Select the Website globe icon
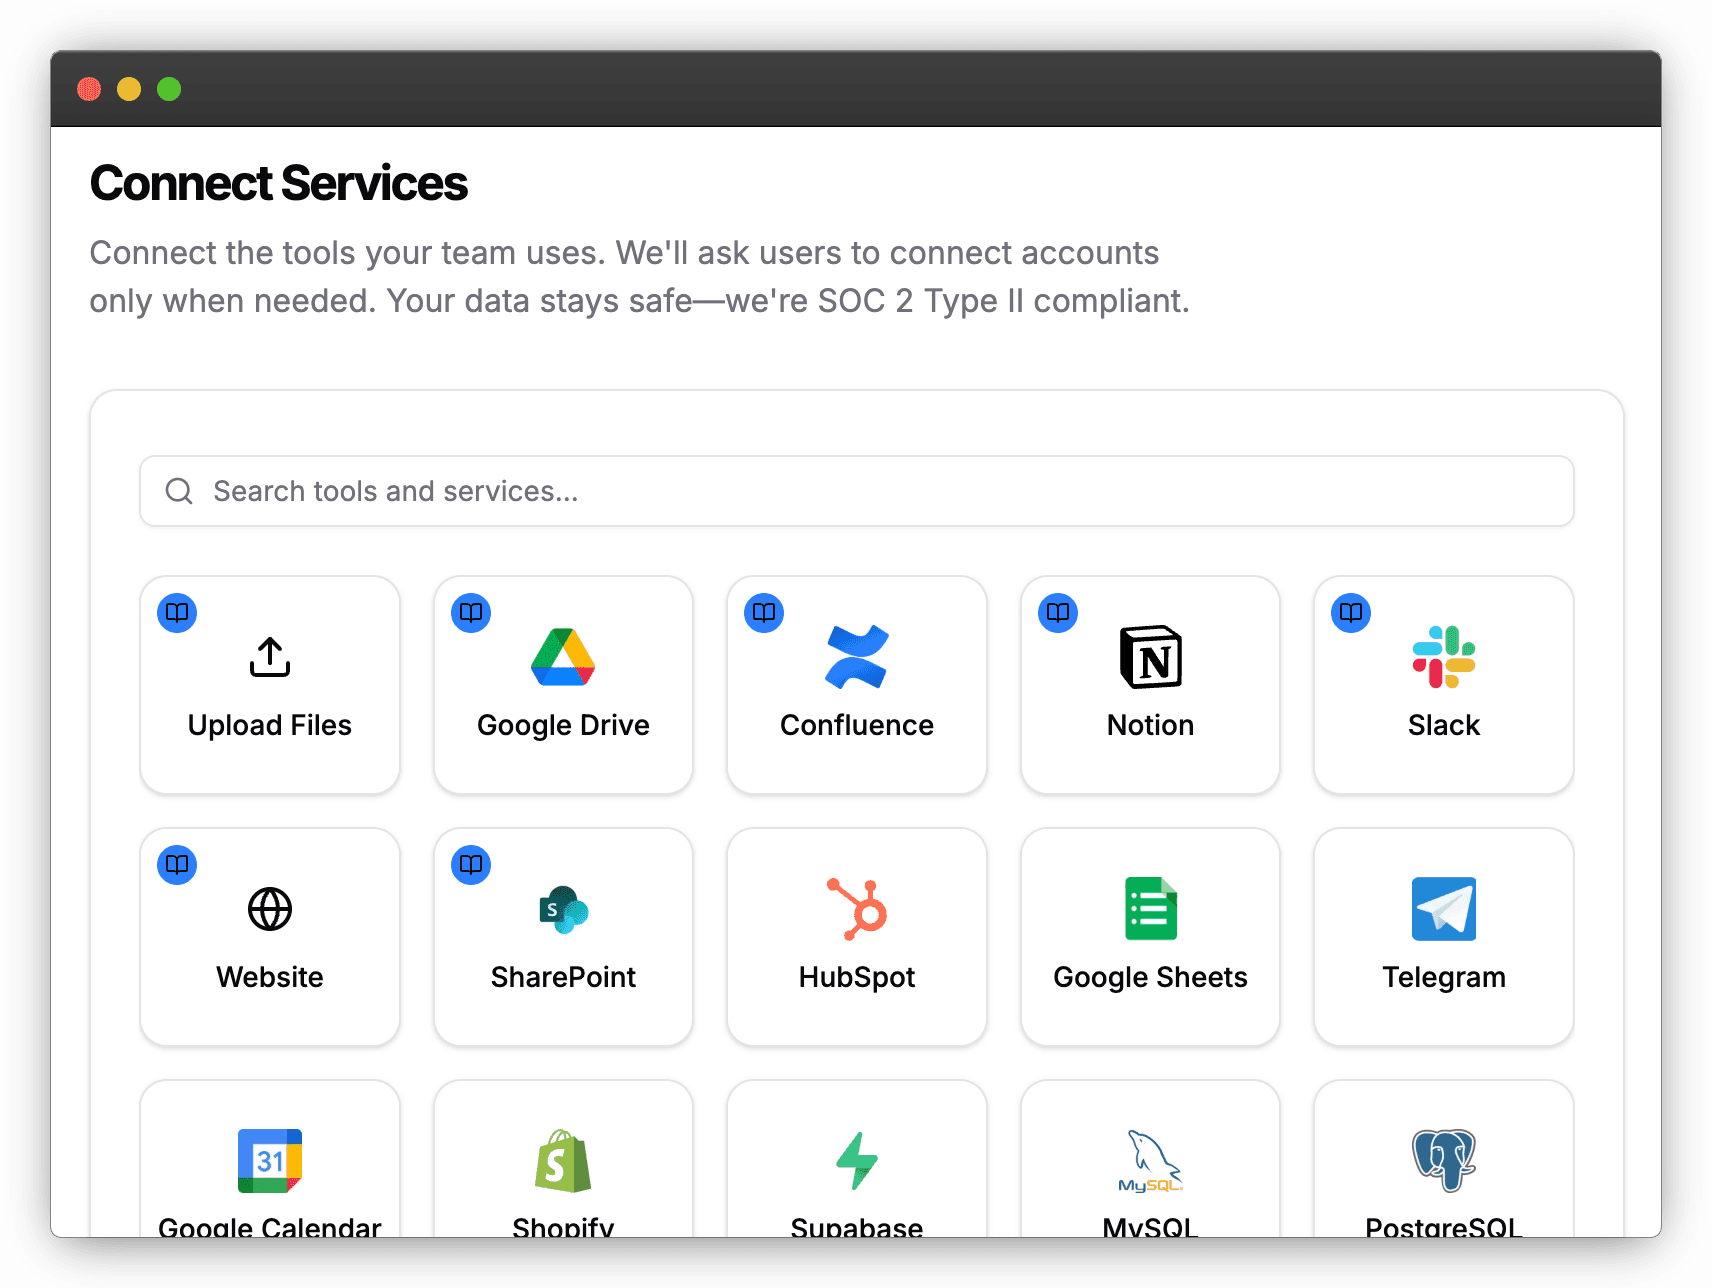Image resolution: width=1712 pixels, height=1288 pixels. coord(270,909)
